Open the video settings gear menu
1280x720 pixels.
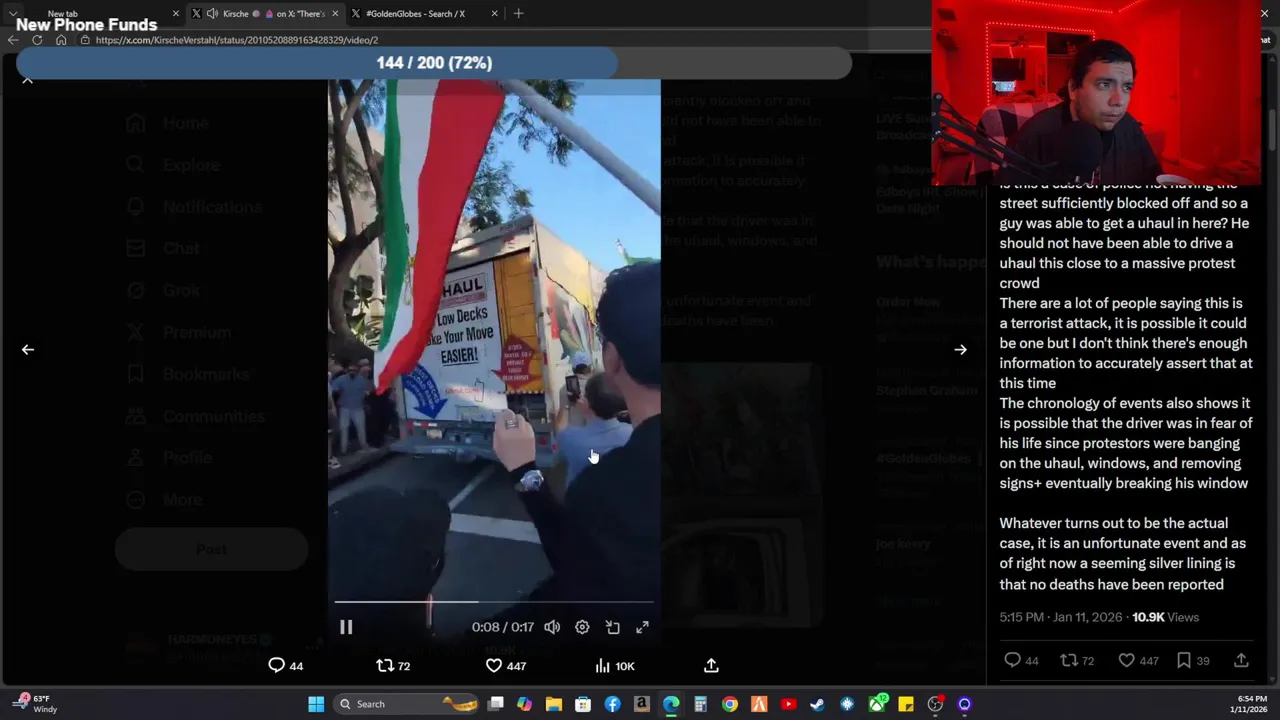582,627
